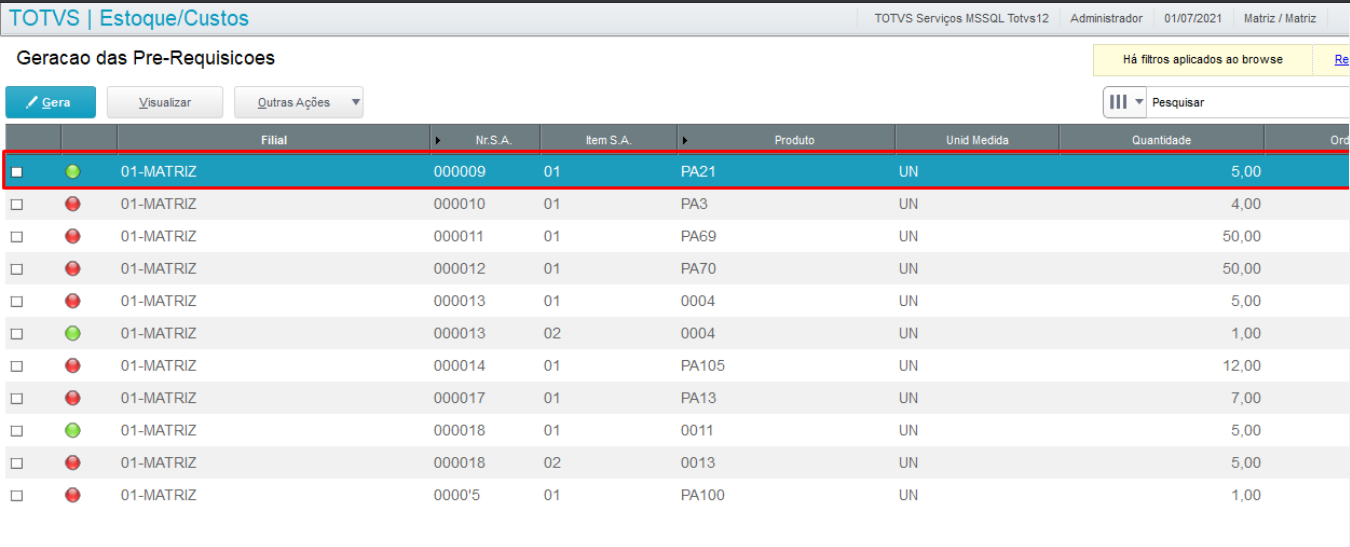Click into the Pesquisar search field
The height and width of the screenshot is (547, 1350).
tap(1248, 102)
